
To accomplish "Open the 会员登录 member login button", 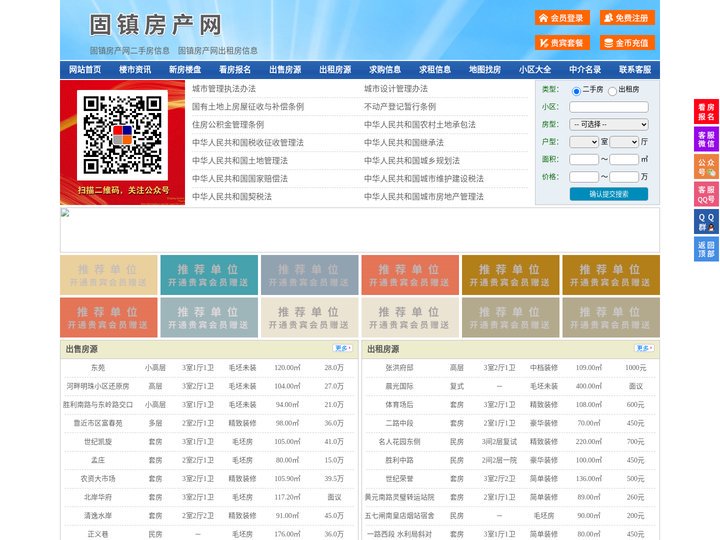I will pyautogui.click(x=562, y=18).
